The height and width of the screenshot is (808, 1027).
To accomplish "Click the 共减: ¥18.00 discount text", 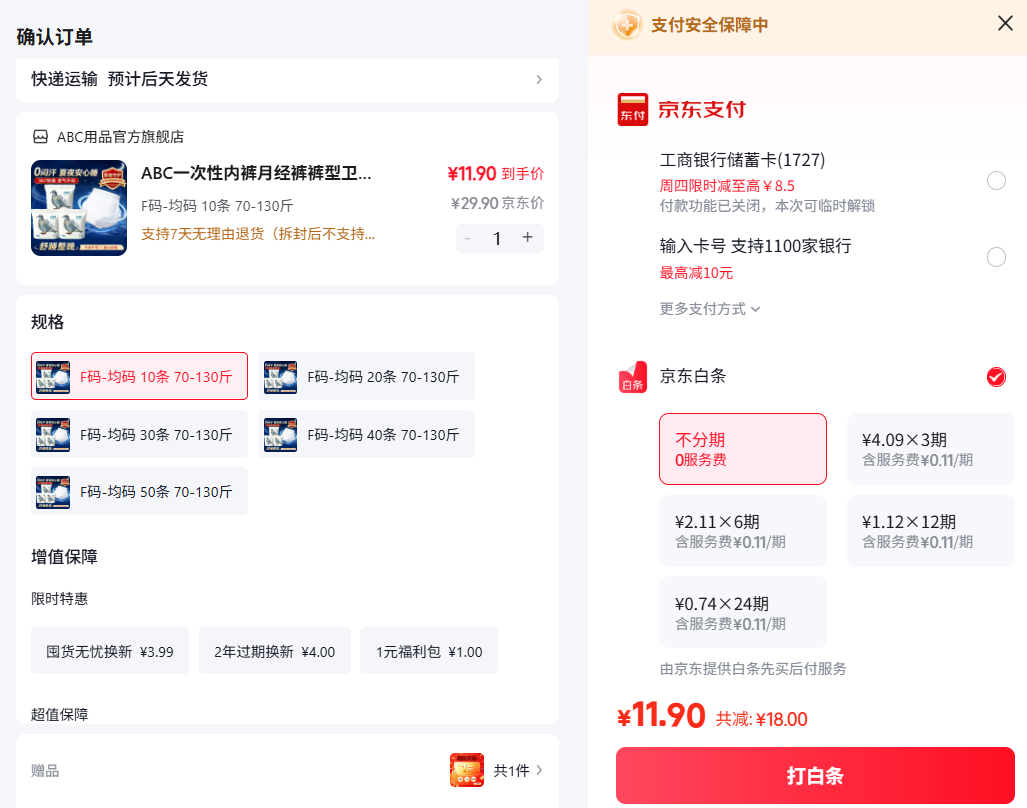I will click(x=761, y=719).
